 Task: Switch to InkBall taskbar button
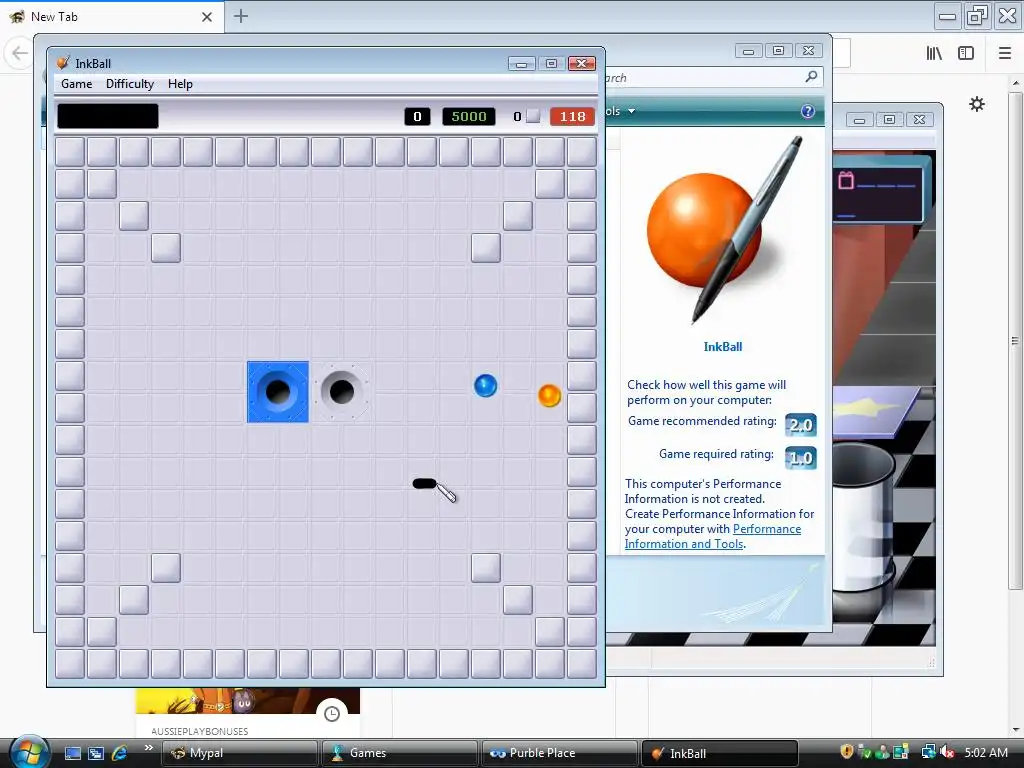[x=720, y=753]
